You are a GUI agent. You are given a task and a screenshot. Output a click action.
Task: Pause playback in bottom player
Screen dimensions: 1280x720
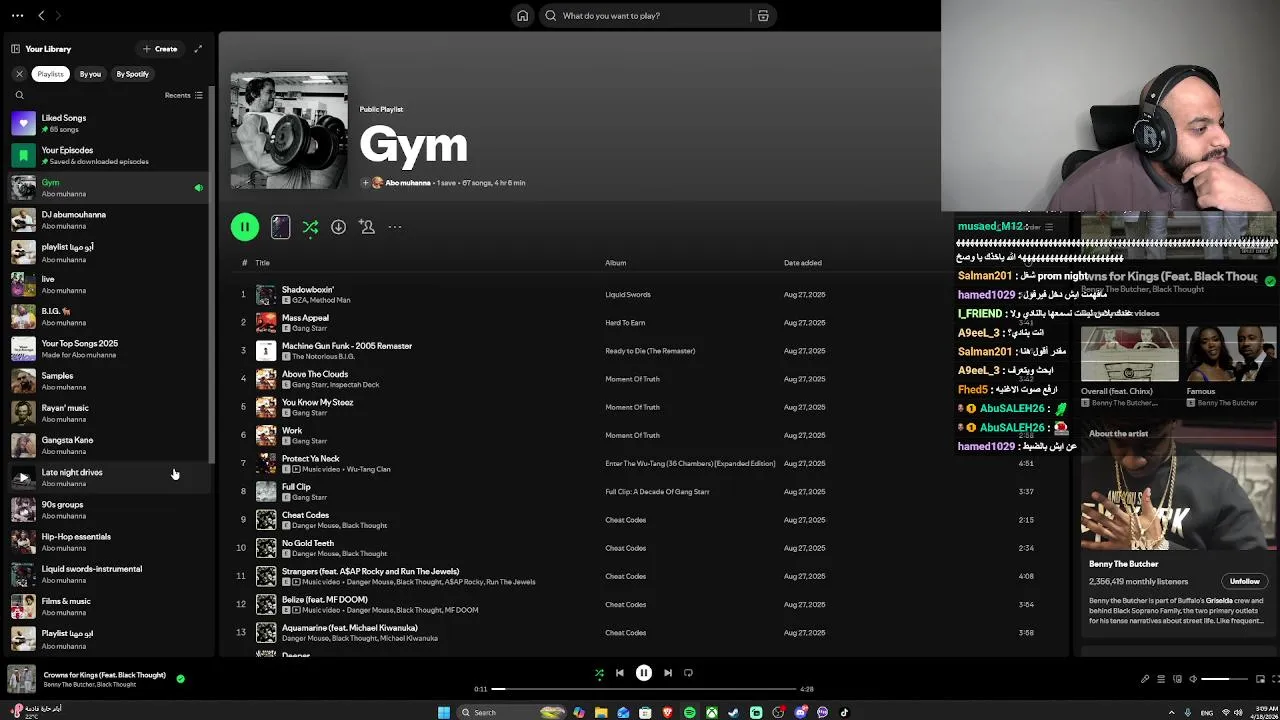644,673
